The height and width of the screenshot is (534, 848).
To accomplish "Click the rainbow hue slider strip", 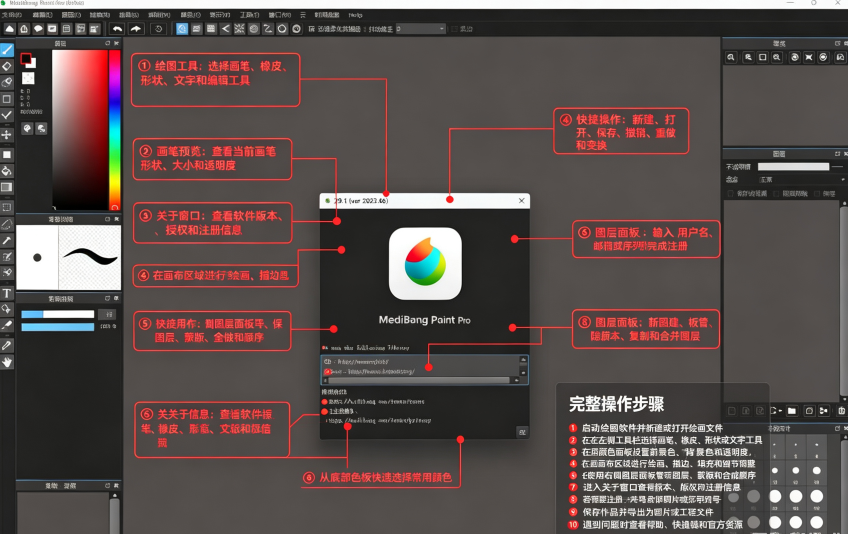I will (115, 130).
